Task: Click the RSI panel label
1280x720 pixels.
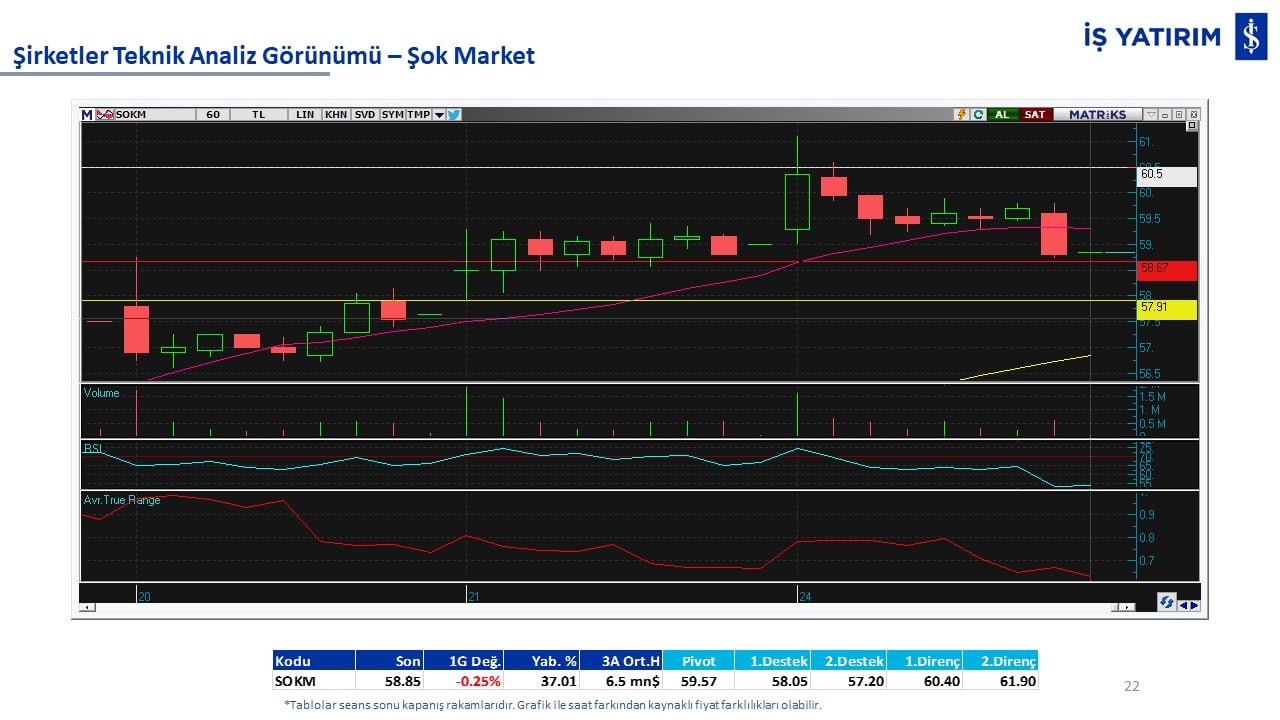Action: tap(93, 448)
